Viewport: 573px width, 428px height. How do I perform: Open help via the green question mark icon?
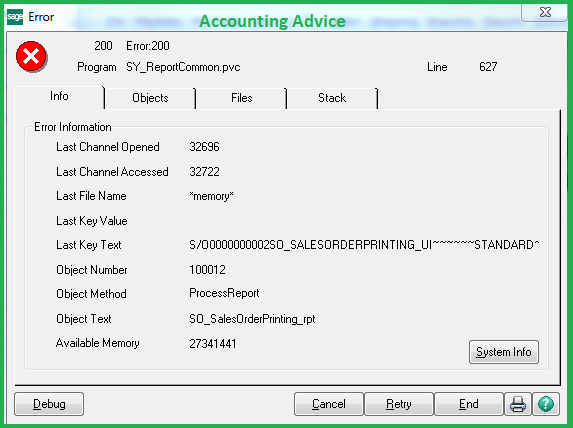click(546, 404)
